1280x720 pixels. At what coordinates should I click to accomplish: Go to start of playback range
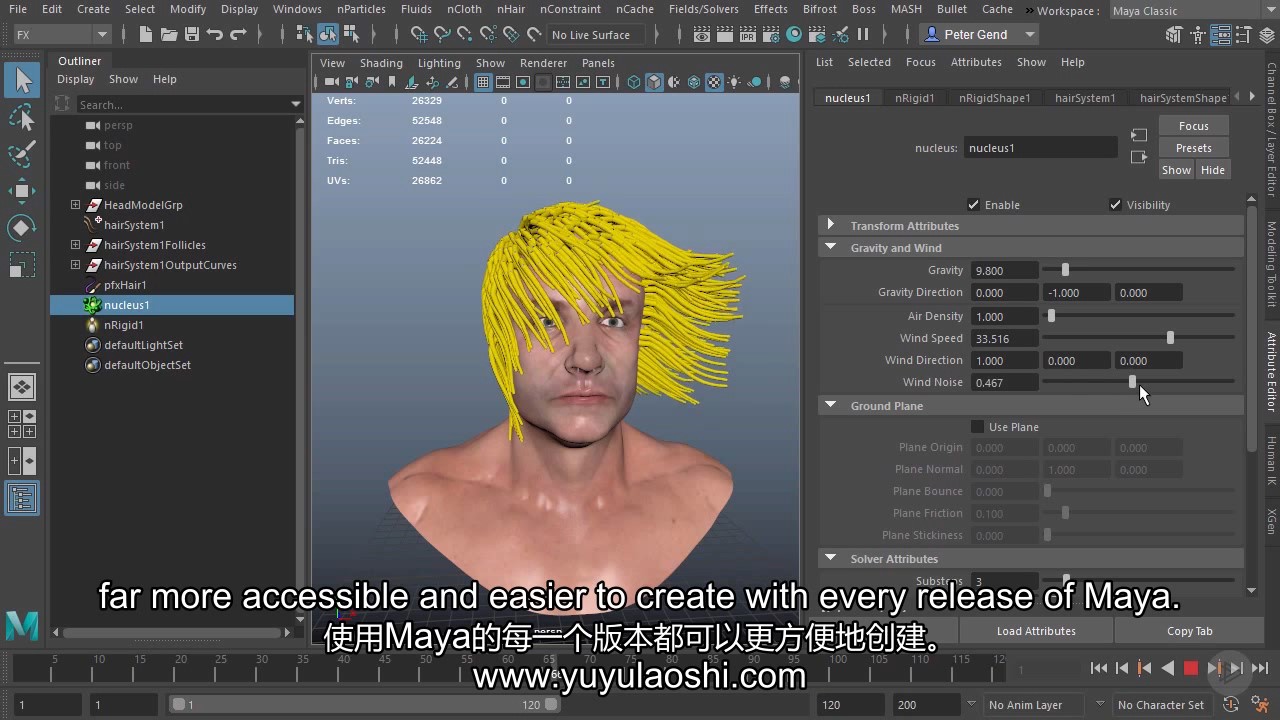1099,668
